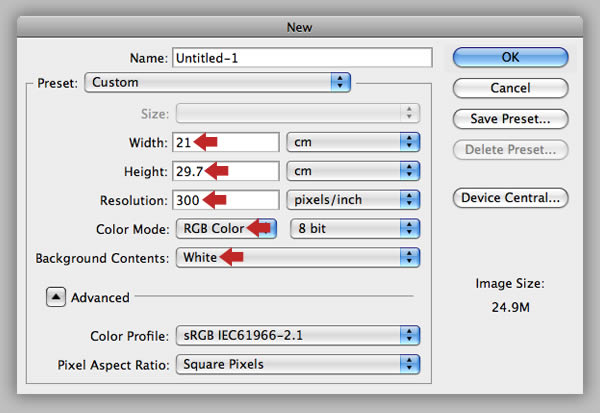Click into the Resolution value field
This screenshot has width=600, height=413.
click(226, 200)
